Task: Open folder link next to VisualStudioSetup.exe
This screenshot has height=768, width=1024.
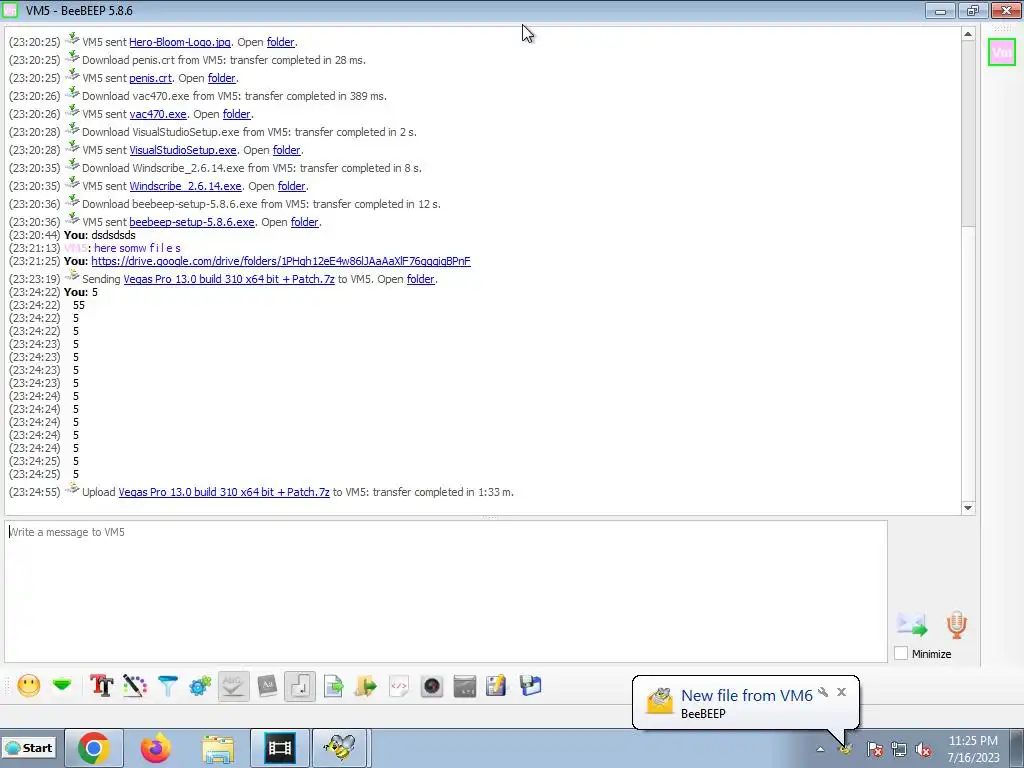Action: pyautogui.click(x=286, y=150)
